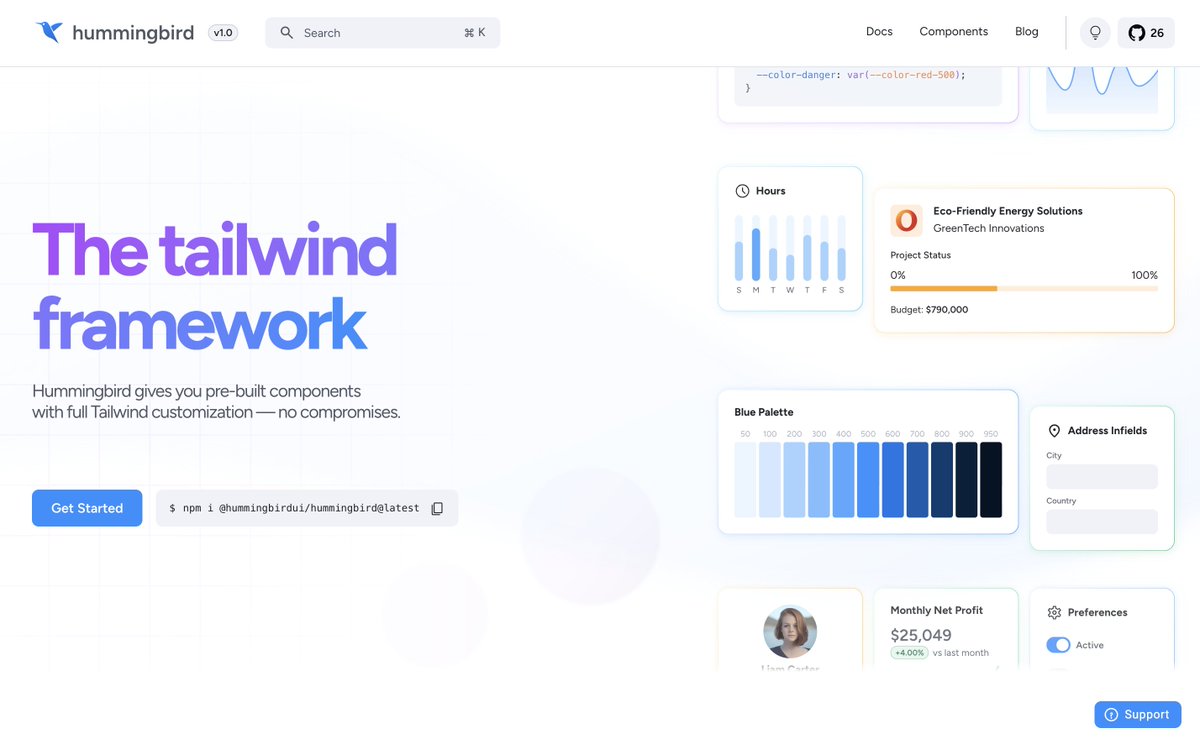
Task: Click the hummingbird bird logo icon
Action: click(48, 32)
